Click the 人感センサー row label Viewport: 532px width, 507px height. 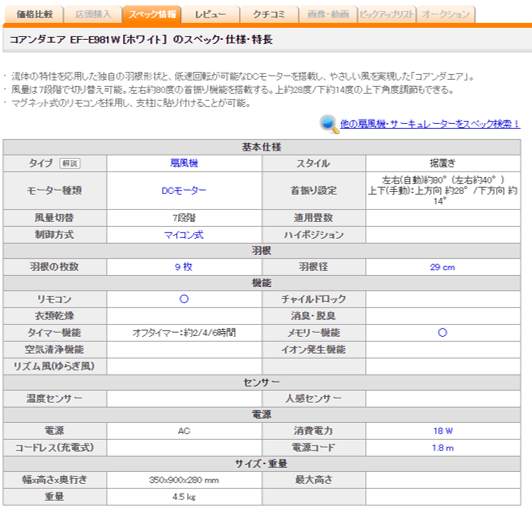(x=314, y=398)
